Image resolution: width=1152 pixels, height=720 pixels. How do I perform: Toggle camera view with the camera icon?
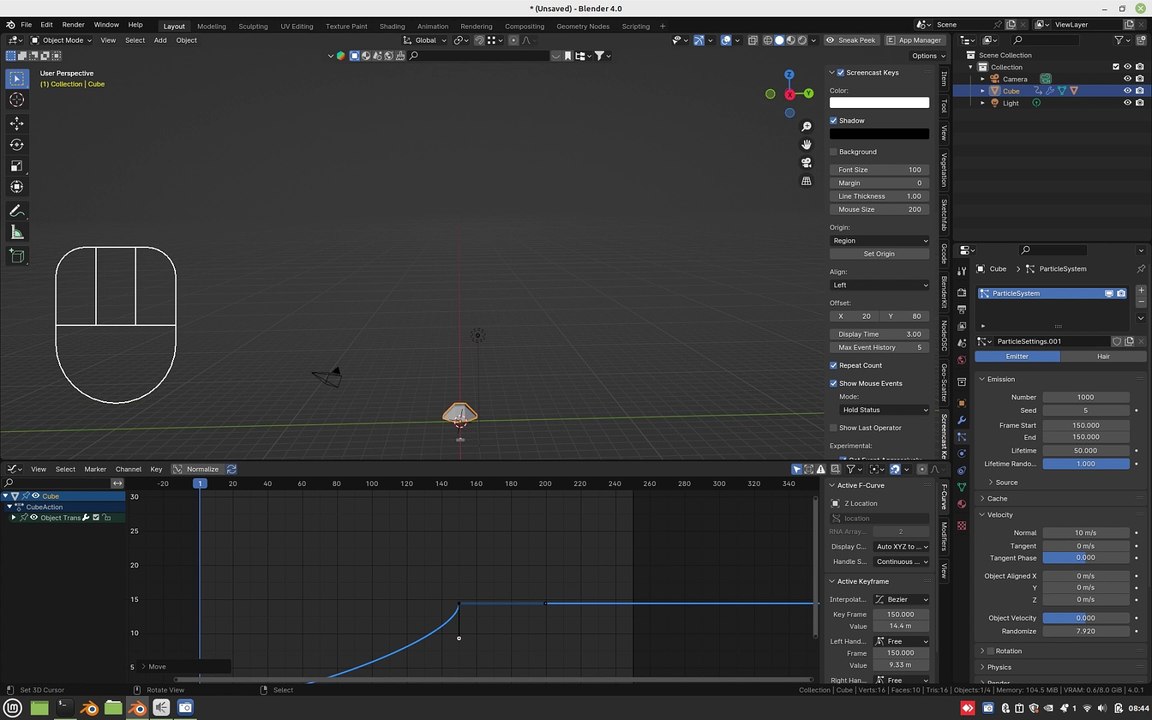pos(806,162)
